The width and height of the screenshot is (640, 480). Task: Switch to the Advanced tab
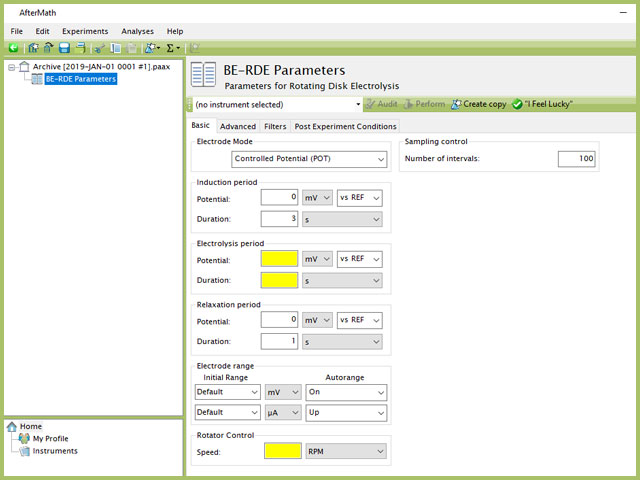pyautogui.click(x=238, y=127)
